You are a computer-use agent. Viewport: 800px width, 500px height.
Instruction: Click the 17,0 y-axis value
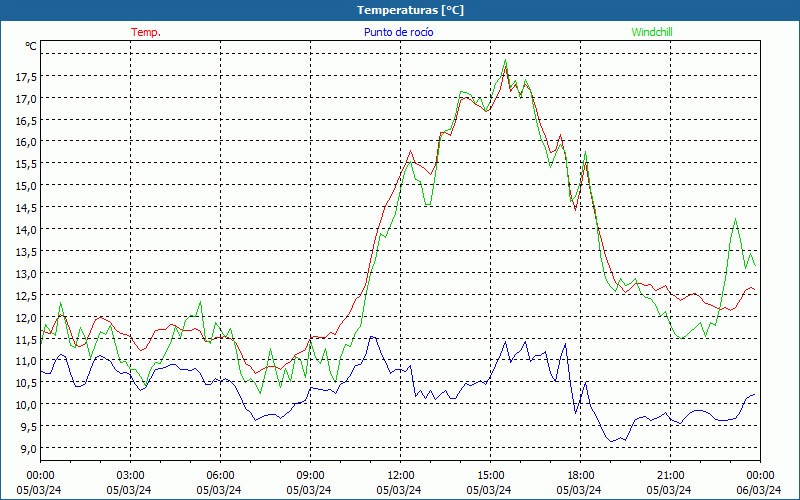click(x=26, y=98)
